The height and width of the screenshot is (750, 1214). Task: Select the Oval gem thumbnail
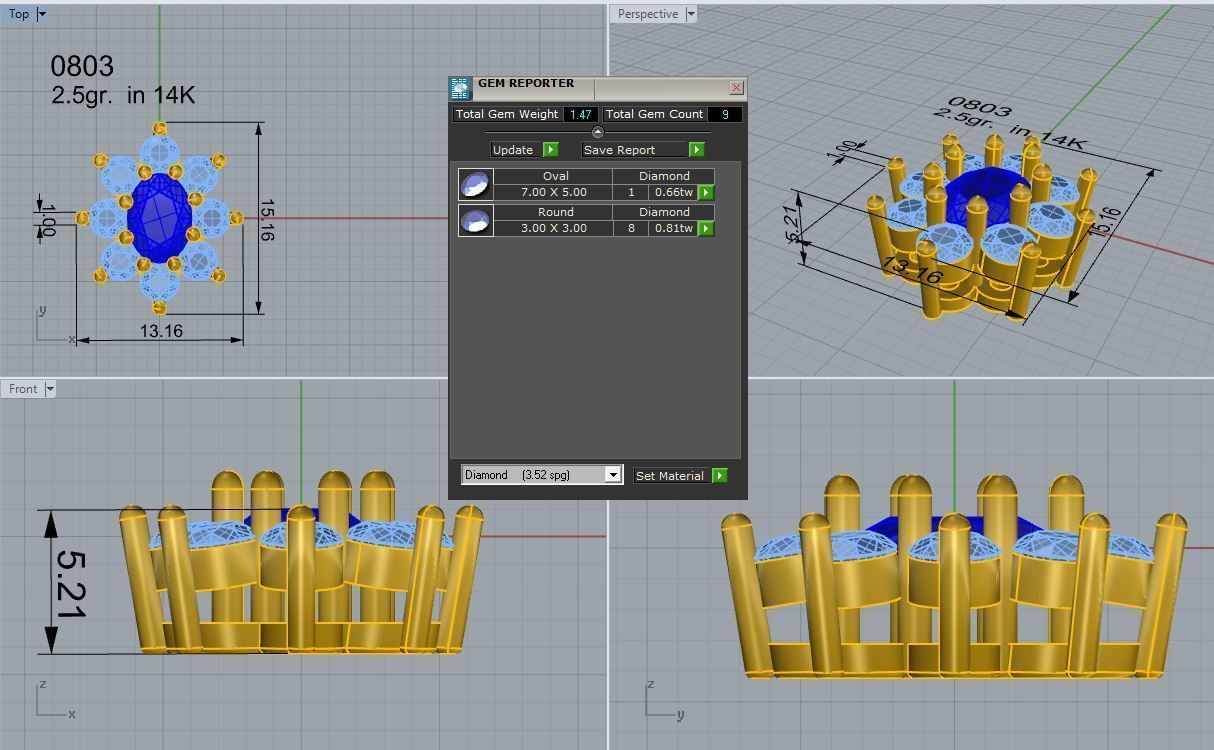click(475, 184)
